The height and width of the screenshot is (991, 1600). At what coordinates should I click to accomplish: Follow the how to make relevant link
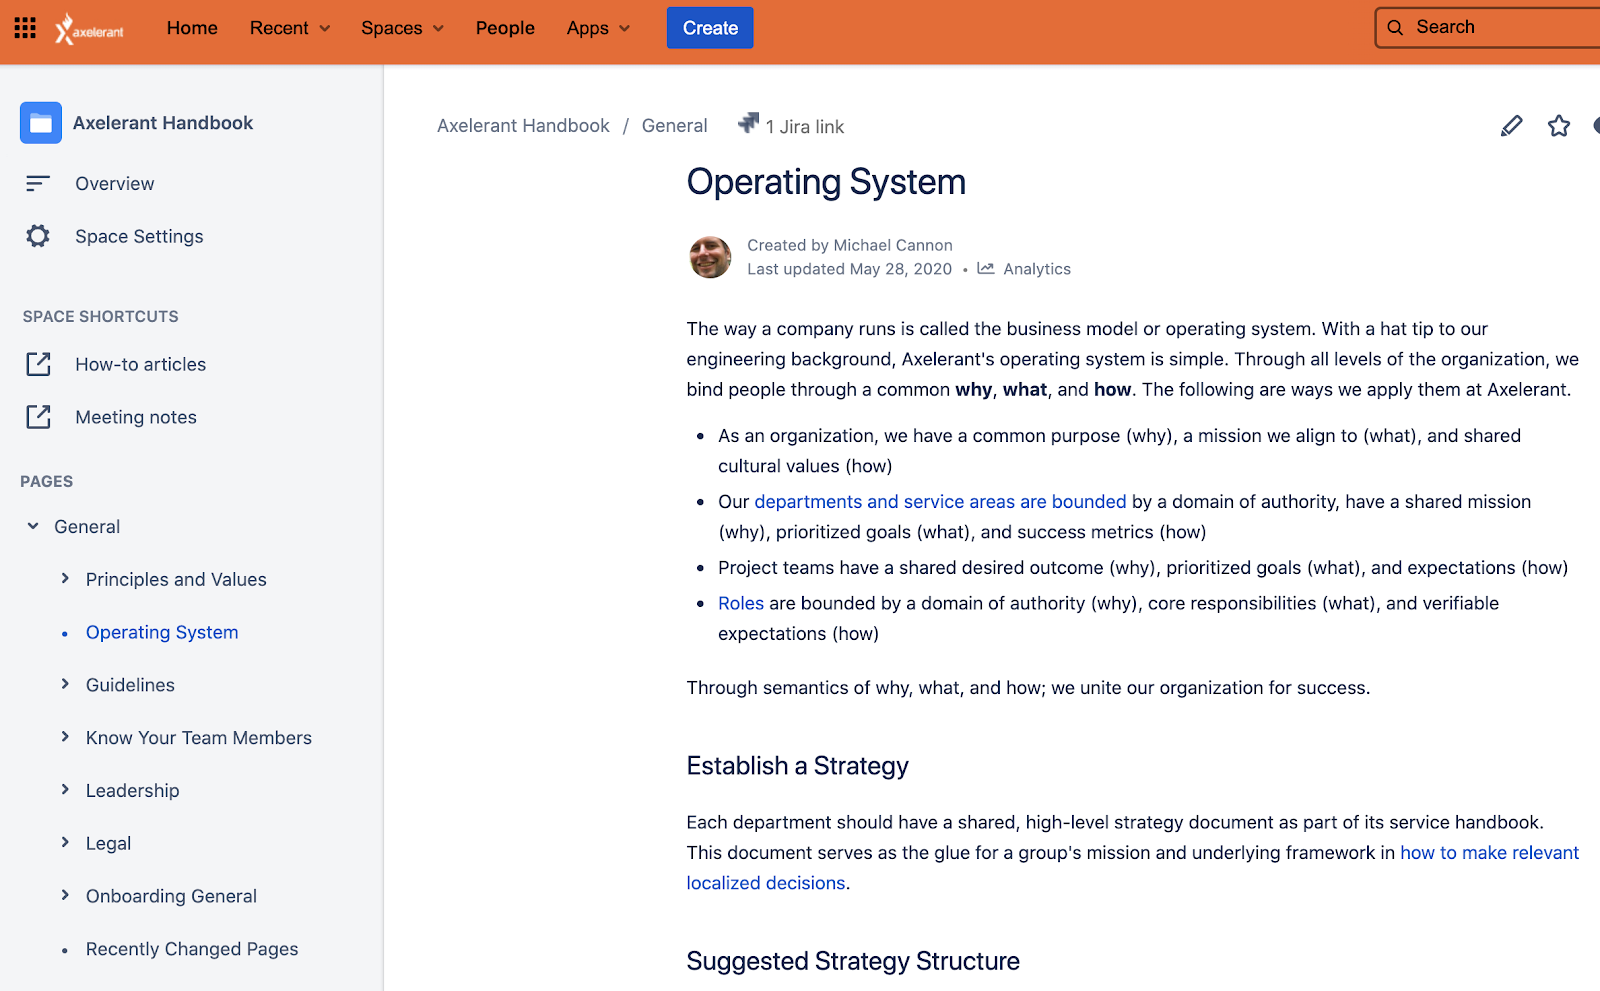click(x=1490, y=853)
